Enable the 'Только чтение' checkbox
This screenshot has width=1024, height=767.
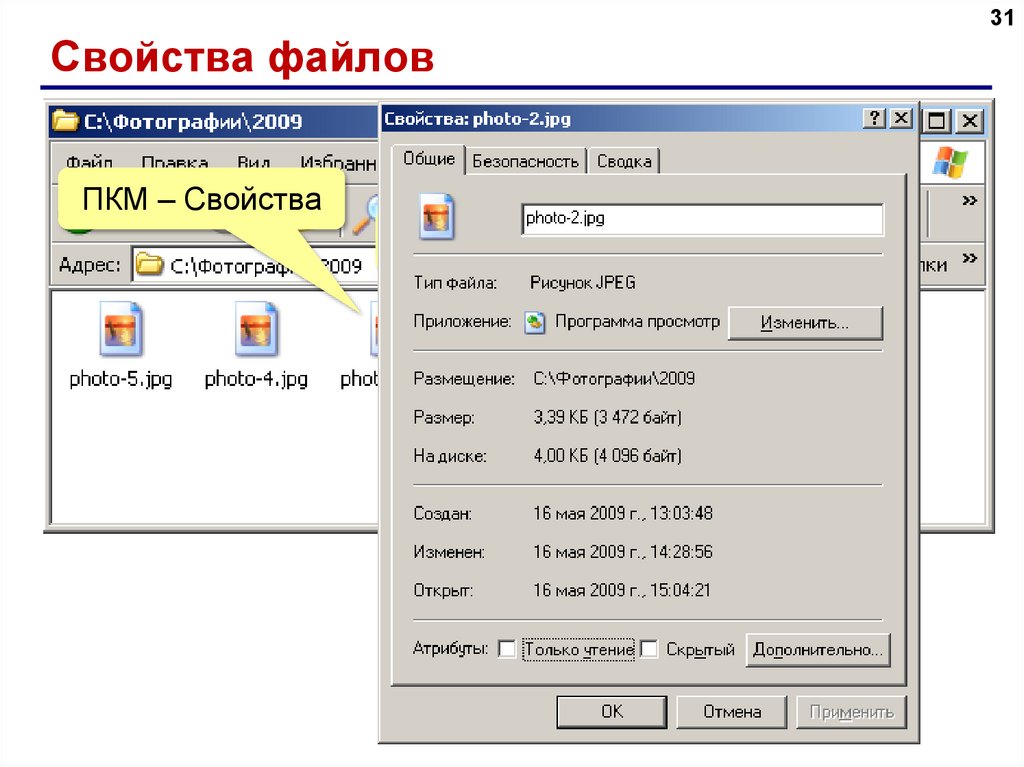click(507, 650)
